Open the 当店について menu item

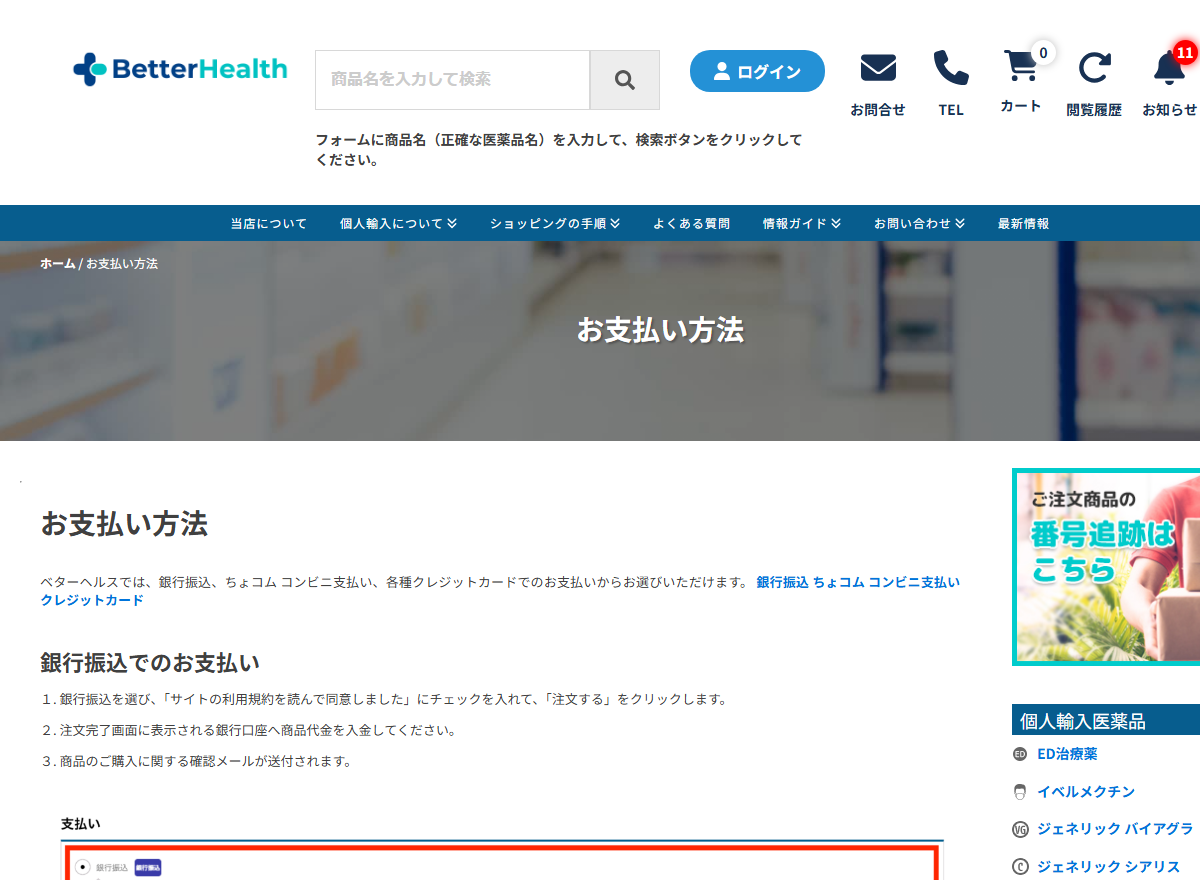click(x=269, y=224)
